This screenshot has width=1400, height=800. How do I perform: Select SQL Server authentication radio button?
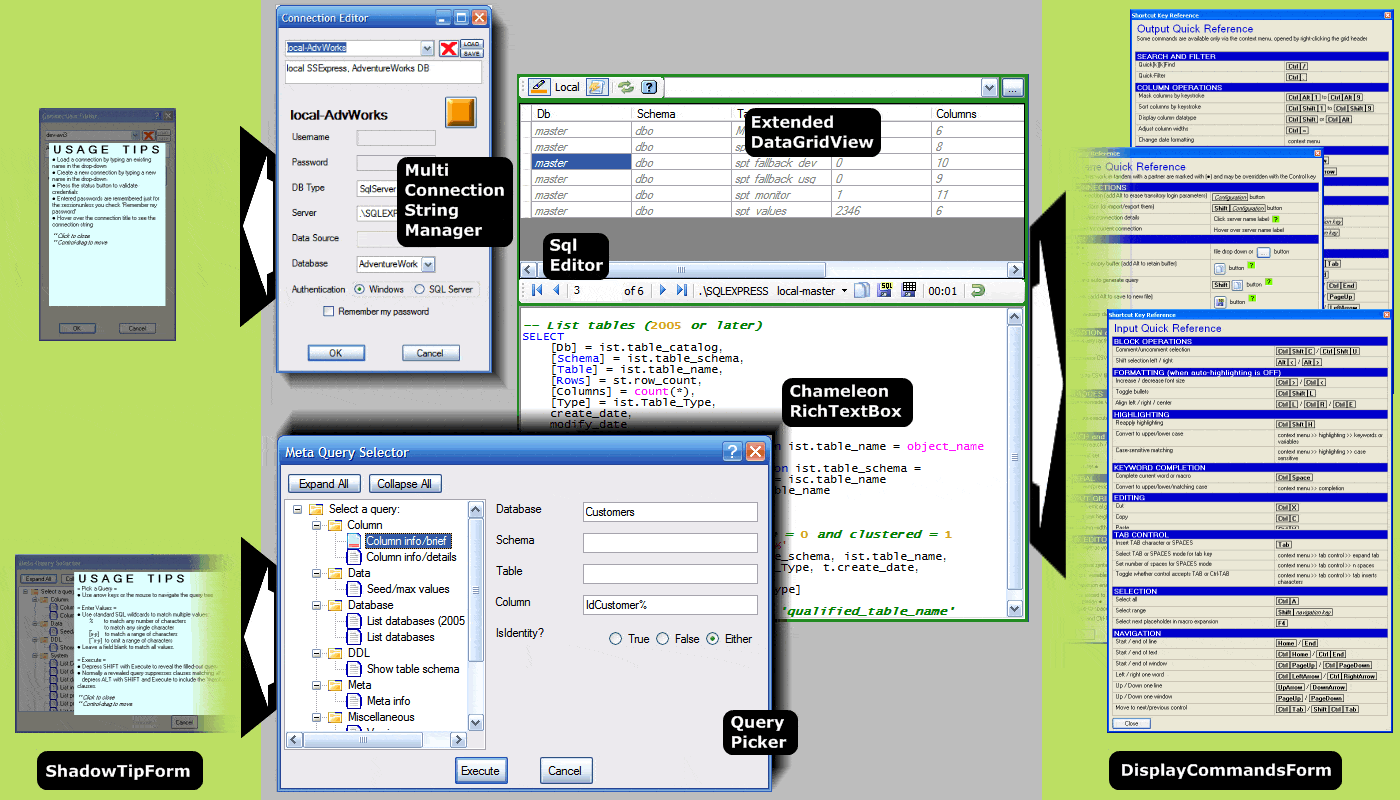click(420, 289)
